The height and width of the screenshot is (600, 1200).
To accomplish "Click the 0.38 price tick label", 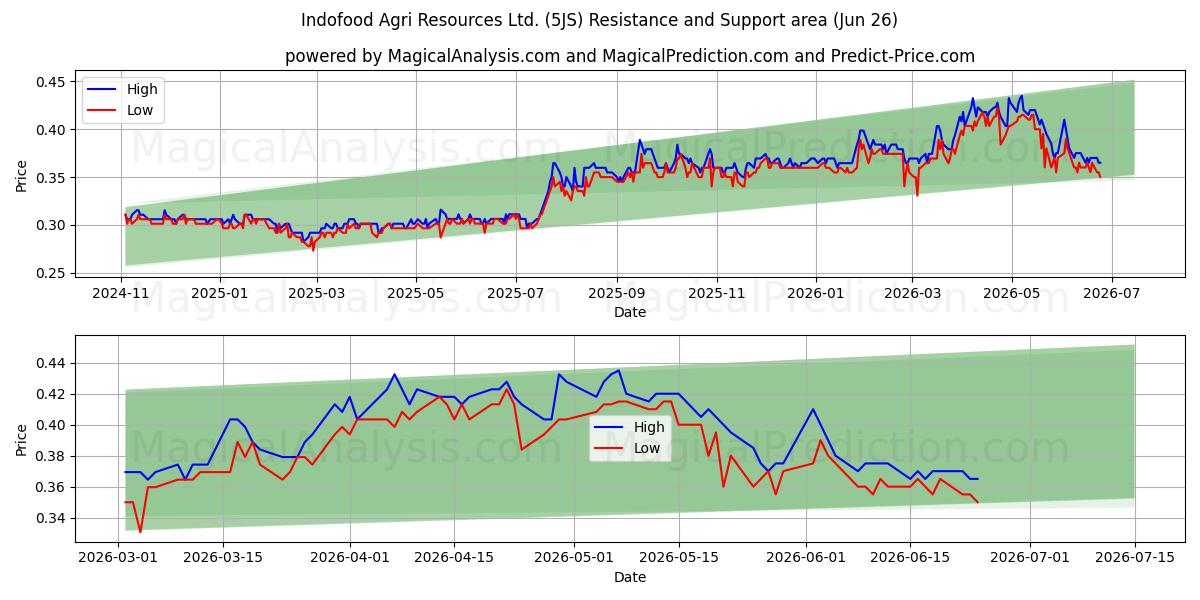I will (50, 457).
